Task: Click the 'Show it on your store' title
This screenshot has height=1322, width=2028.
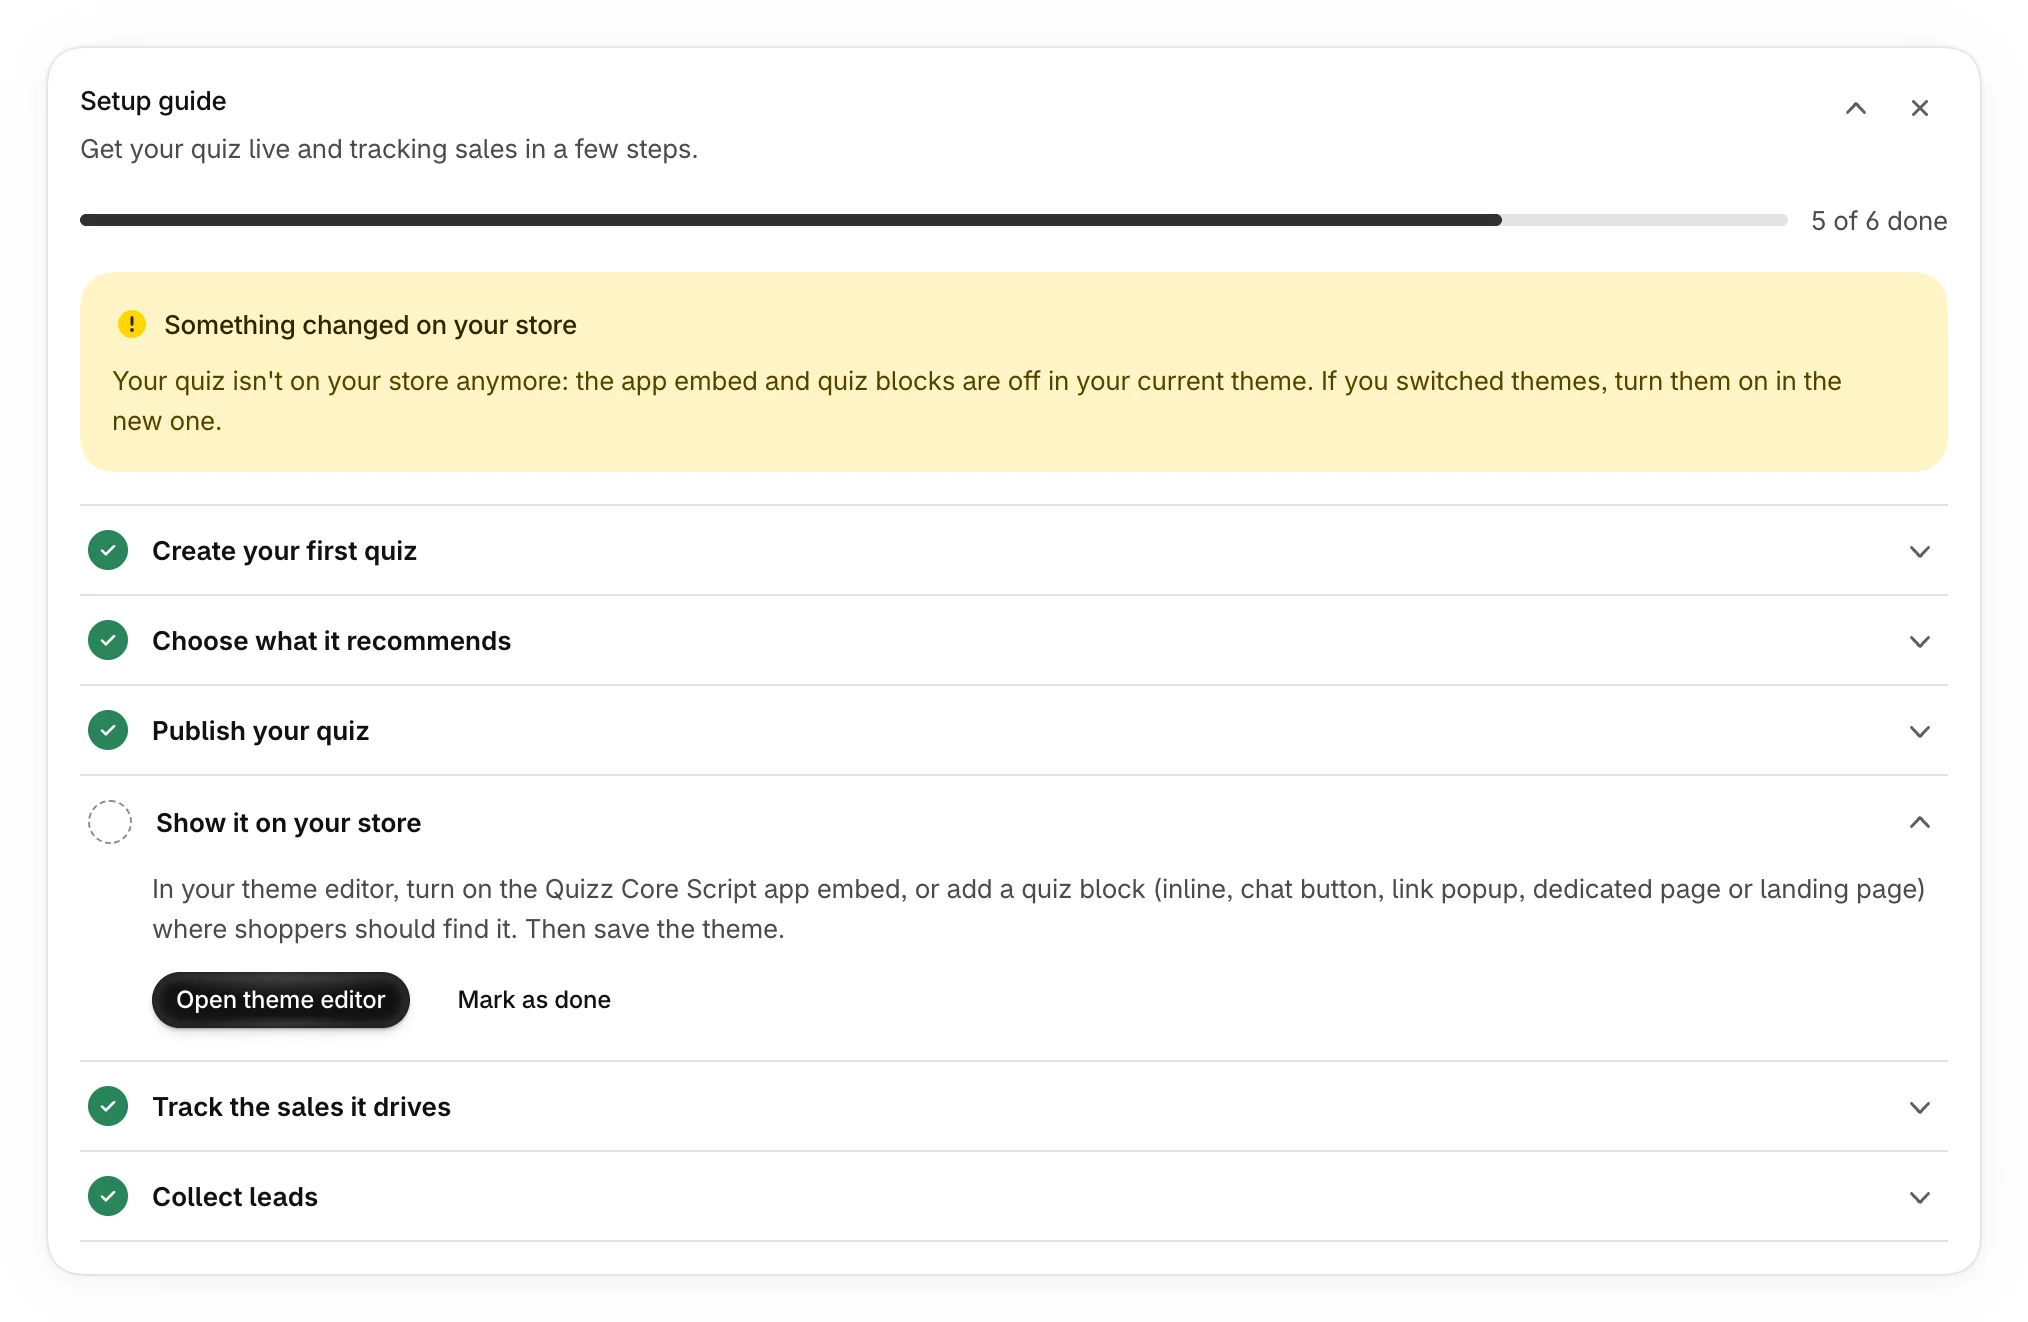Action: click(288, 823)
